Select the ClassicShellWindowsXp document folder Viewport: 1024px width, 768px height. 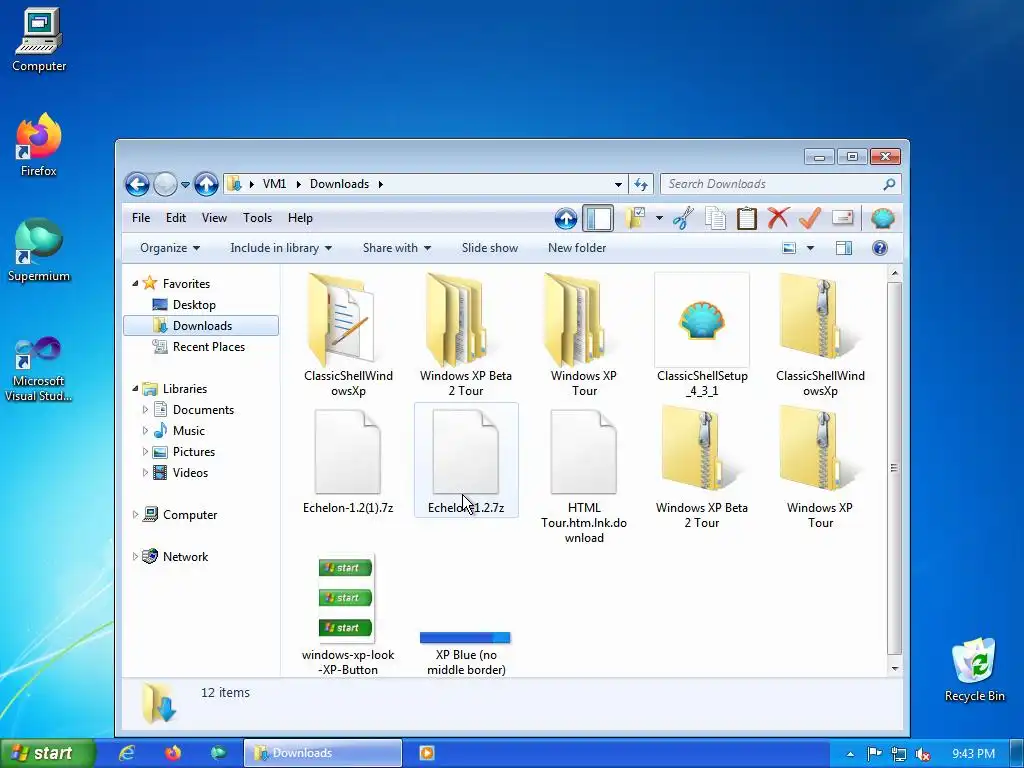348,336
